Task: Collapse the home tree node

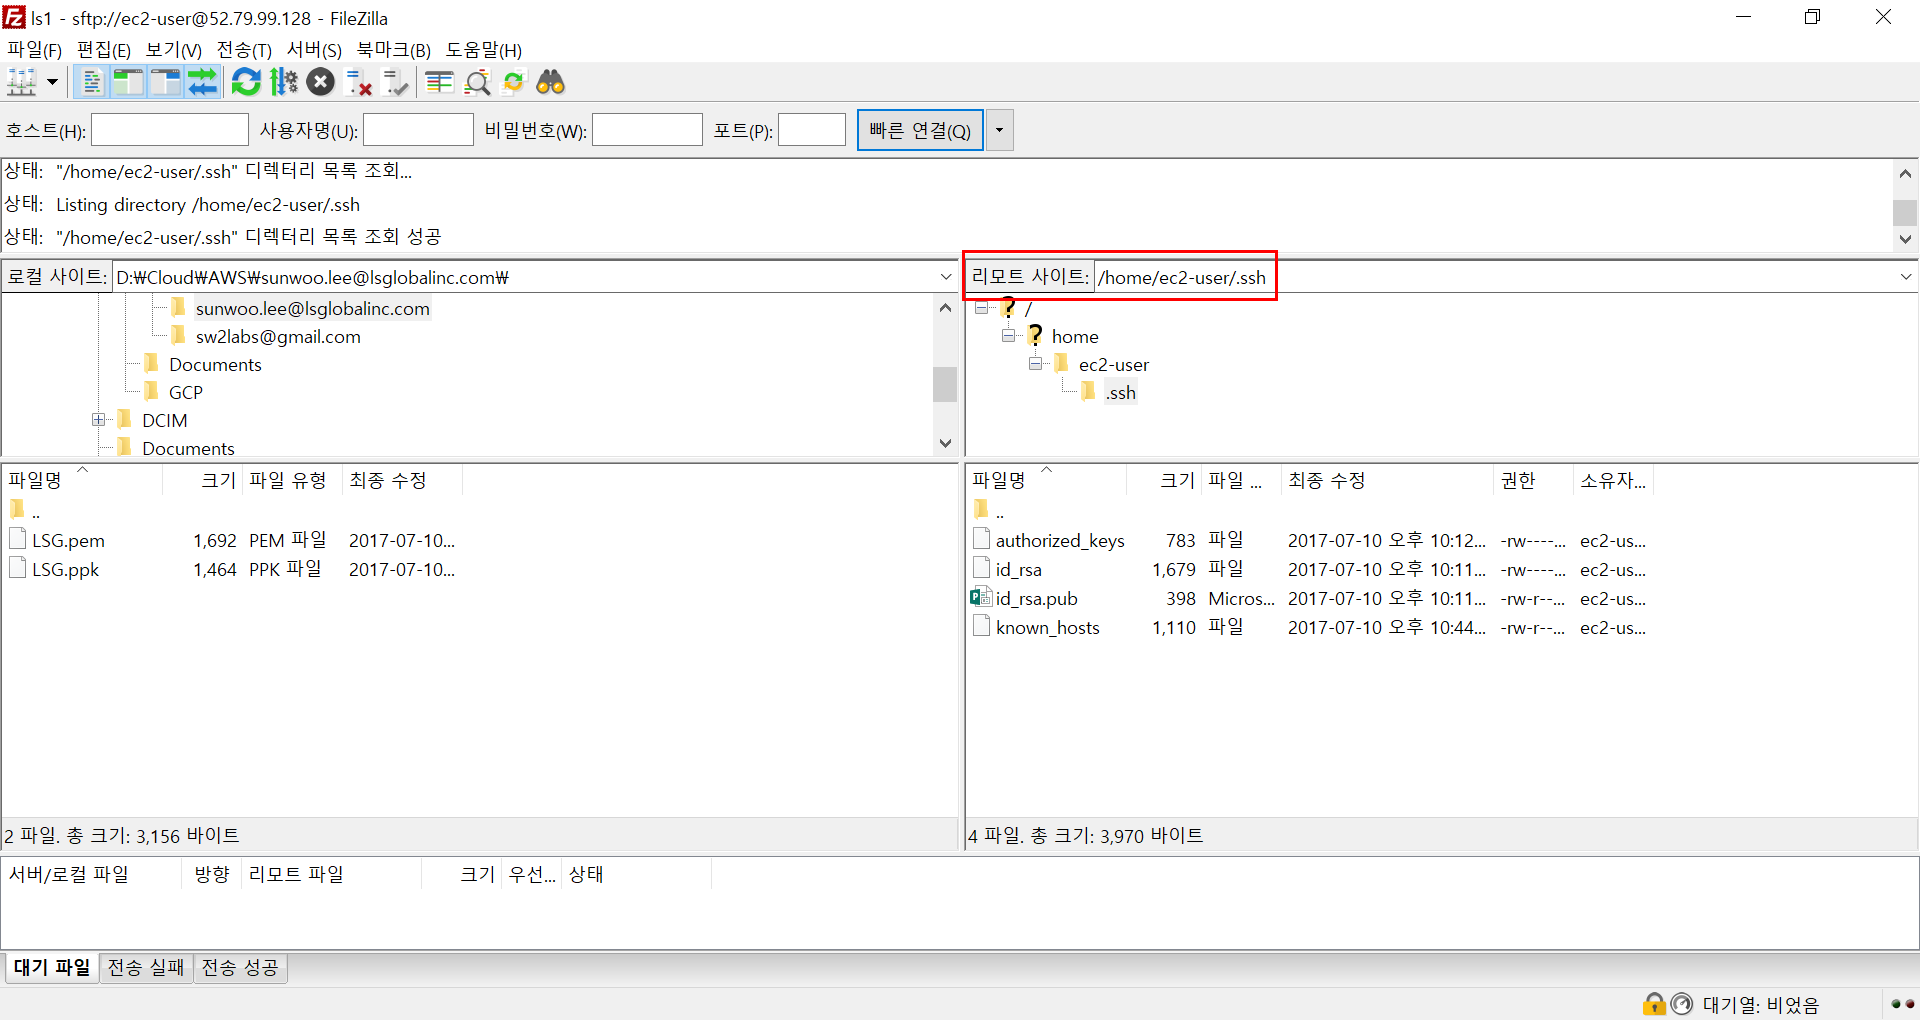Action: pos(1009,336)
